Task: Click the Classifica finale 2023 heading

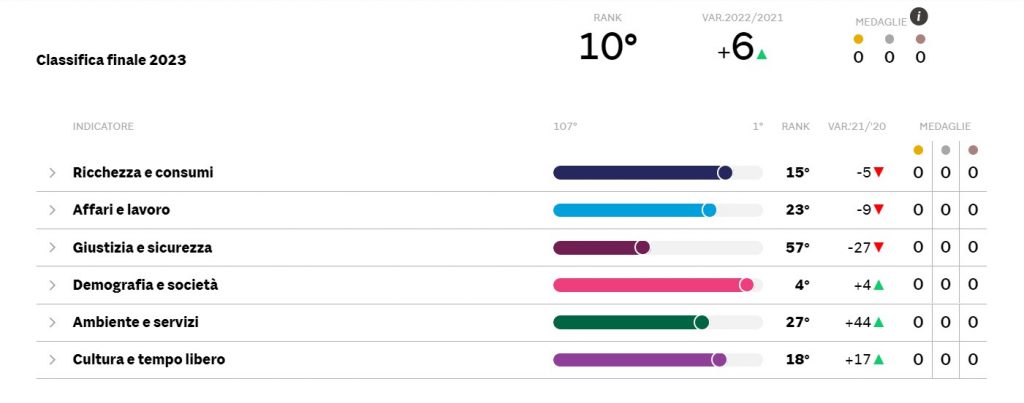Action: [x=111, y=60]
